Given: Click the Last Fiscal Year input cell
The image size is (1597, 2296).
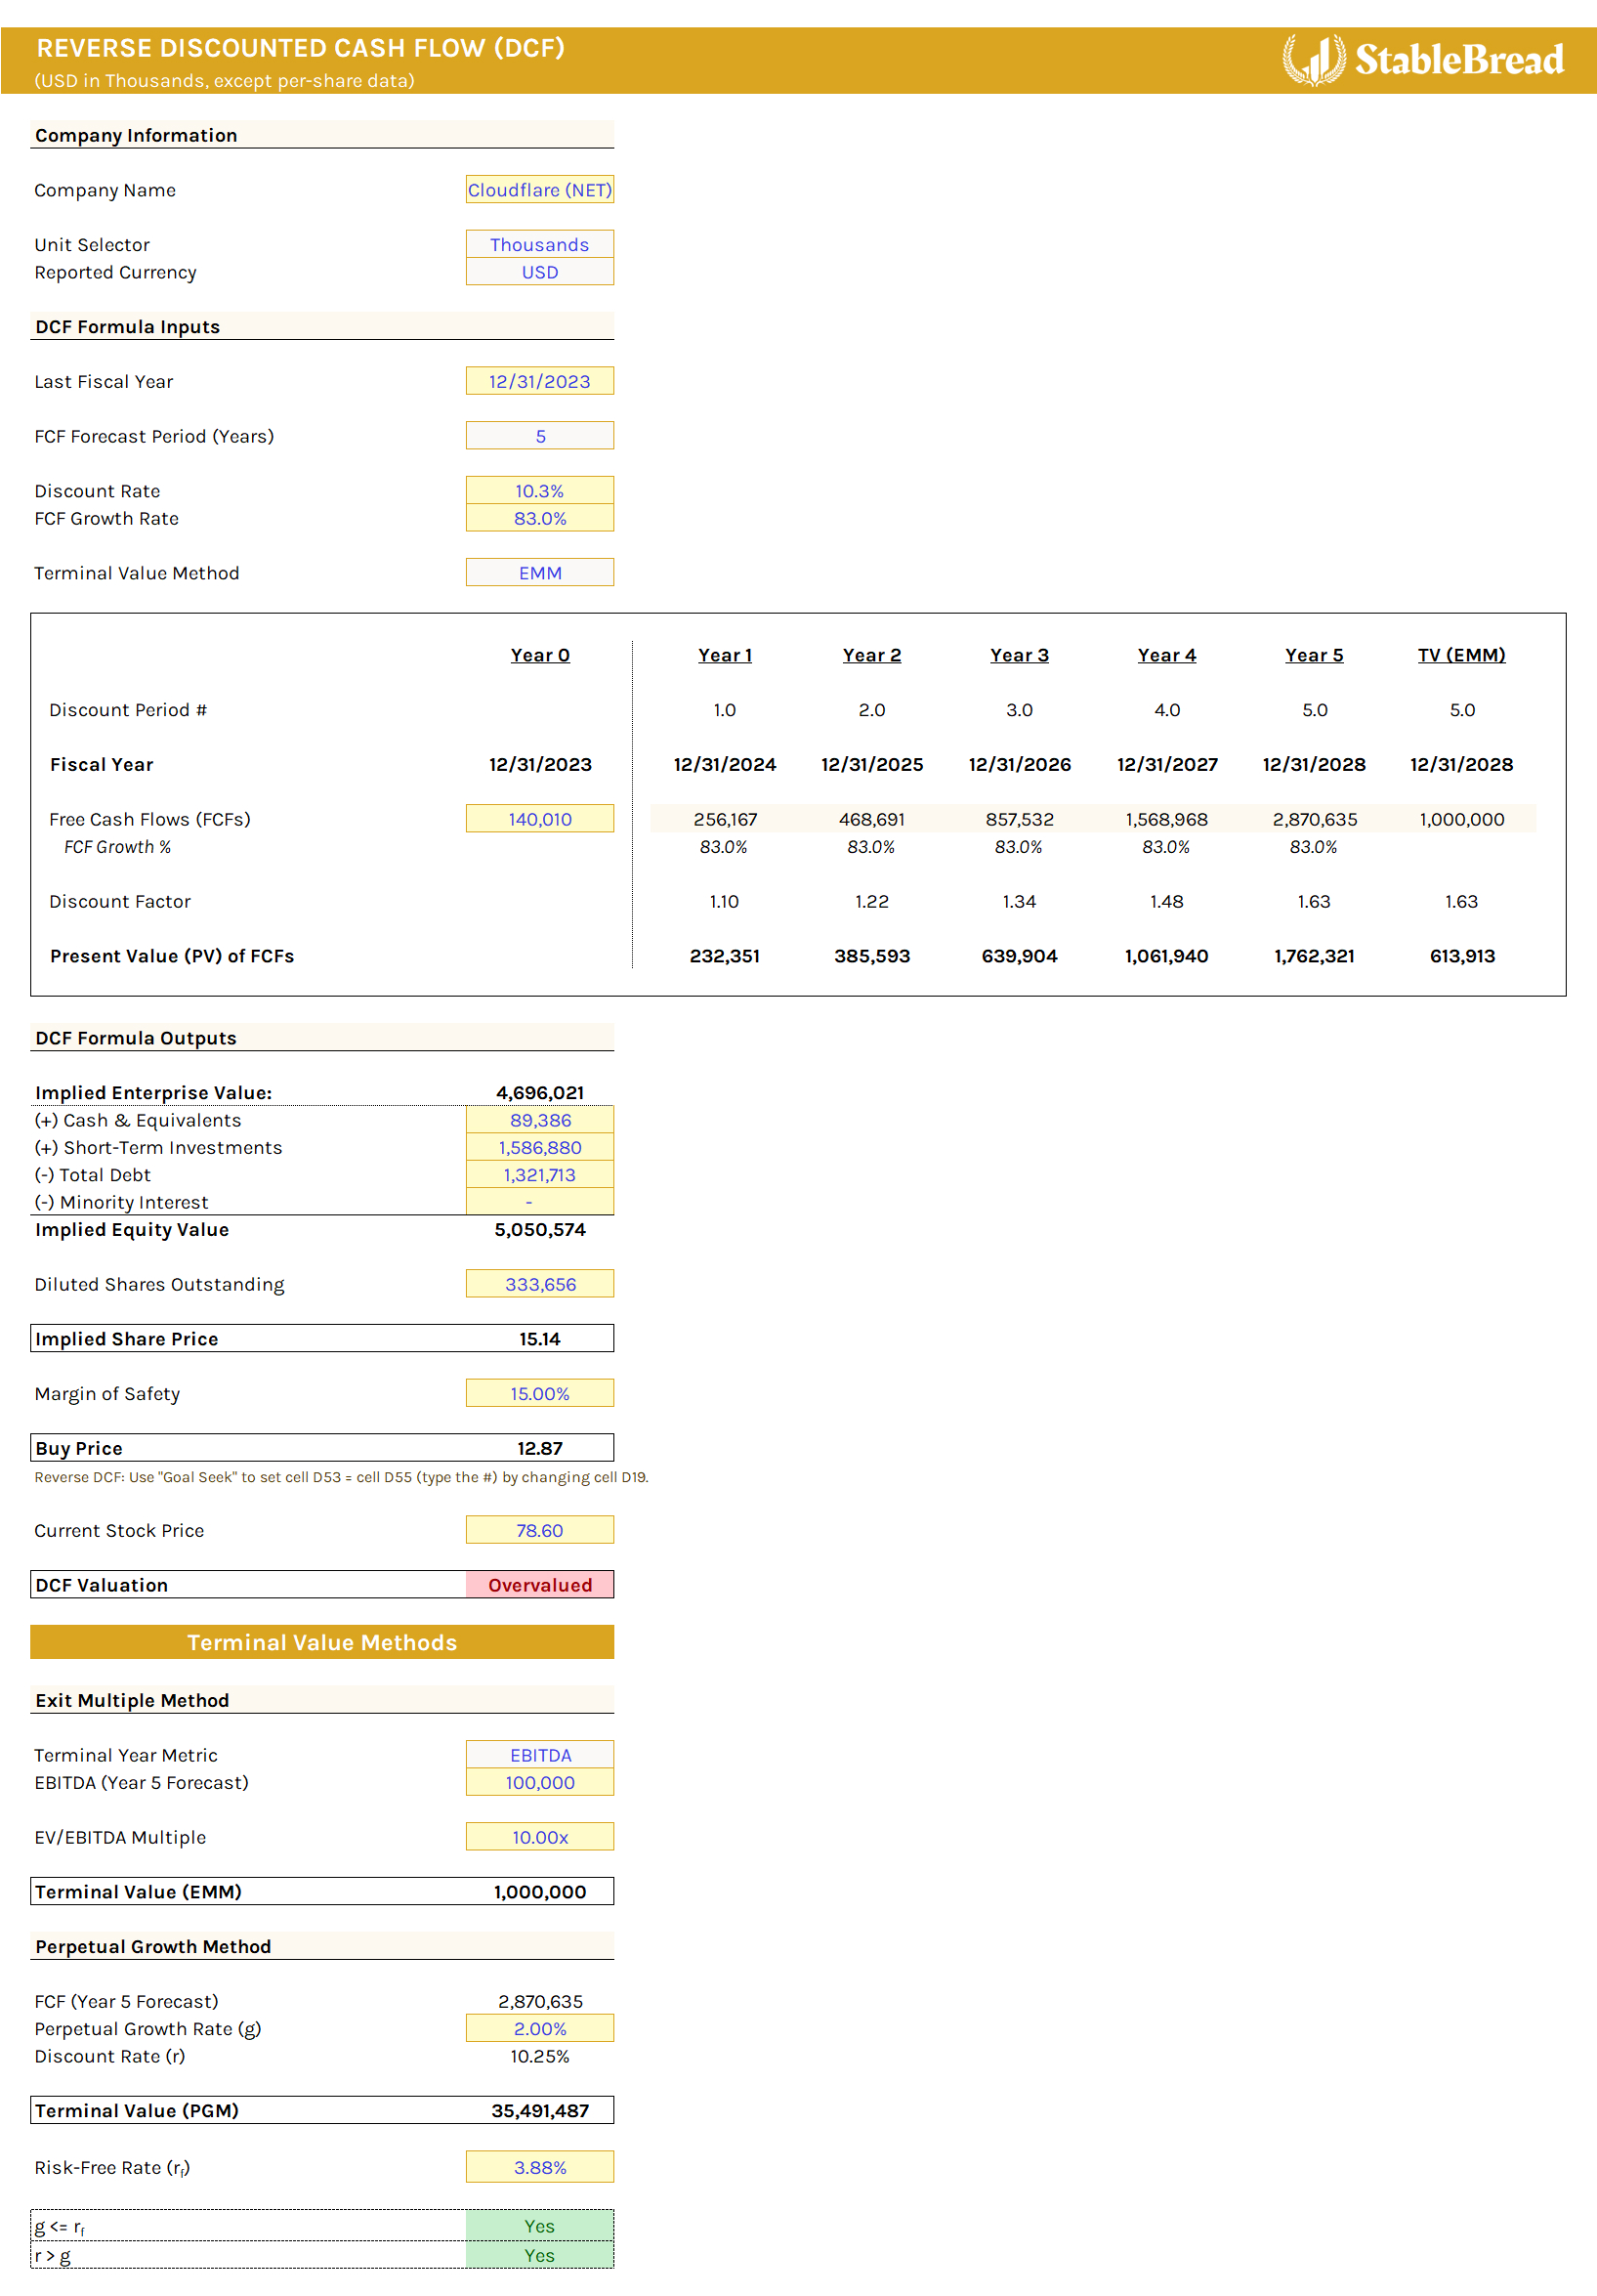Looking at the screenshot, I should click(539, 381).
